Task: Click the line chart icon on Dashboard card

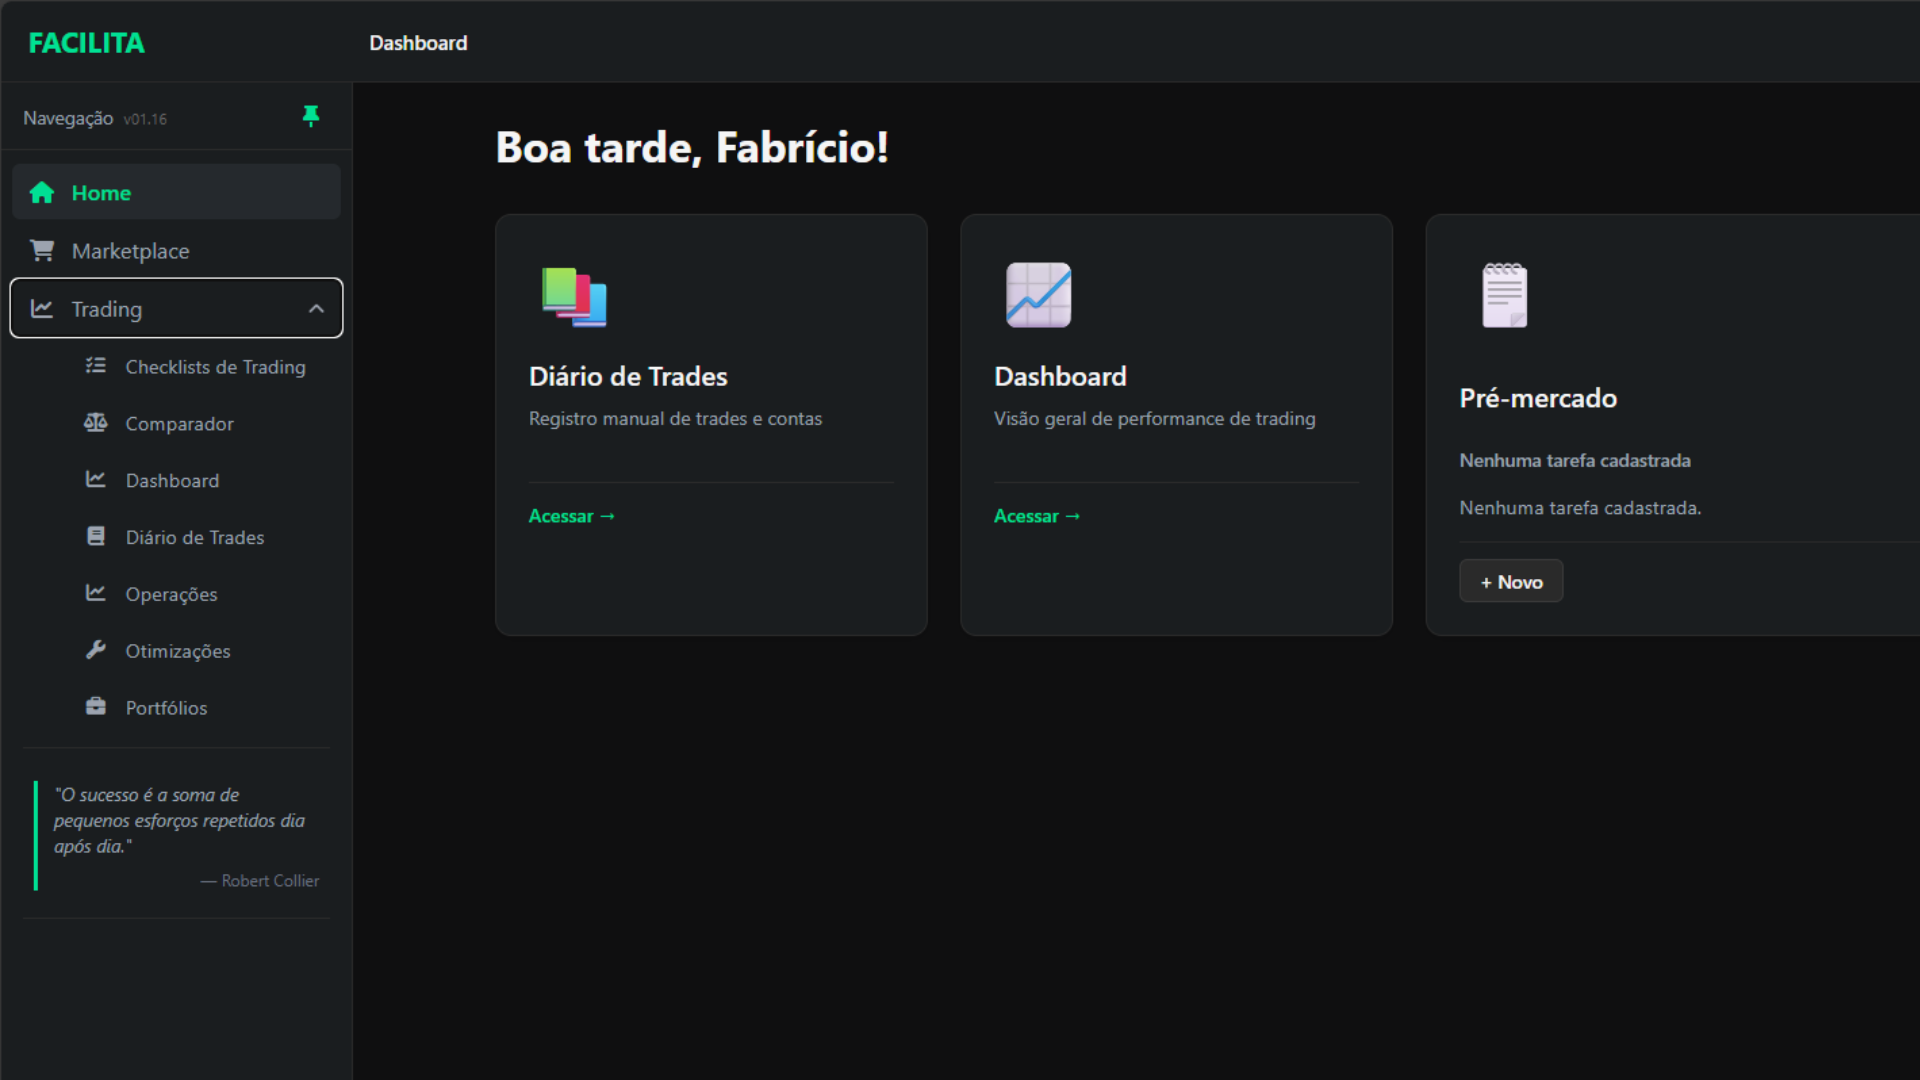Action: [x=1038, y=295]
